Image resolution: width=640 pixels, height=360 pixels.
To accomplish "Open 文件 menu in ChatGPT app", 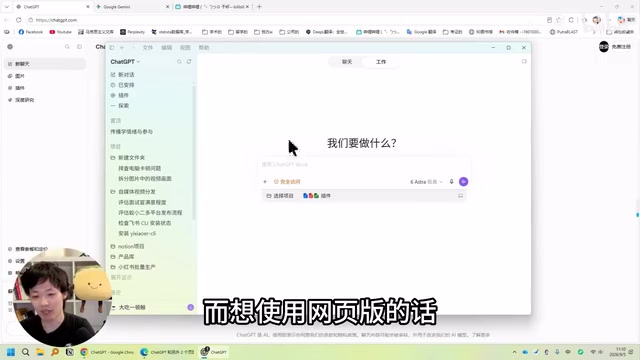I will coord(148,48).
